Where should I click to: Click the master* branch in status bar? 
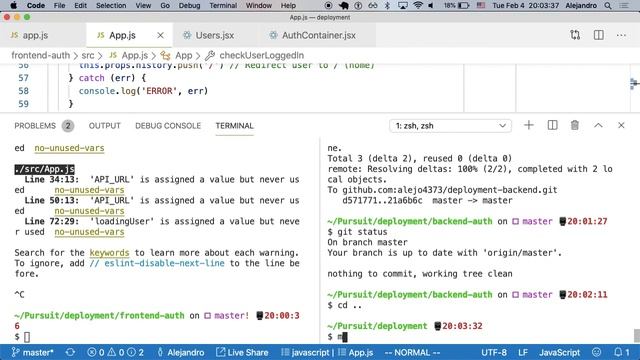(x=33, y=352)
